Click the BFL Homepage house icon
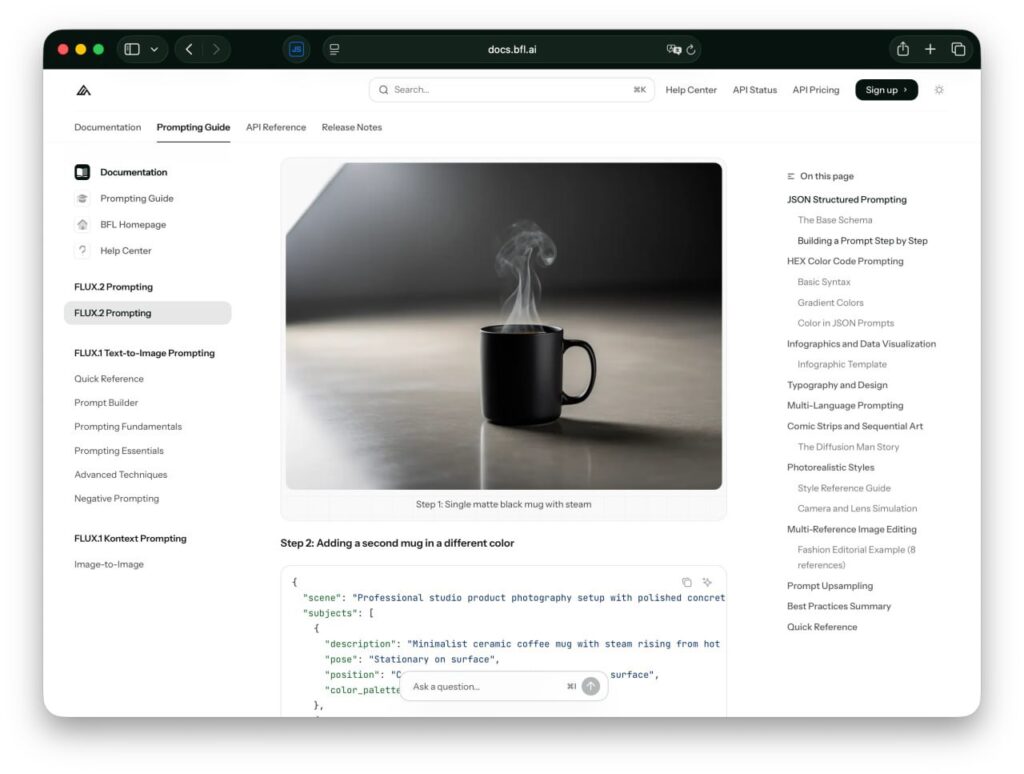 (x=82, y=224)
